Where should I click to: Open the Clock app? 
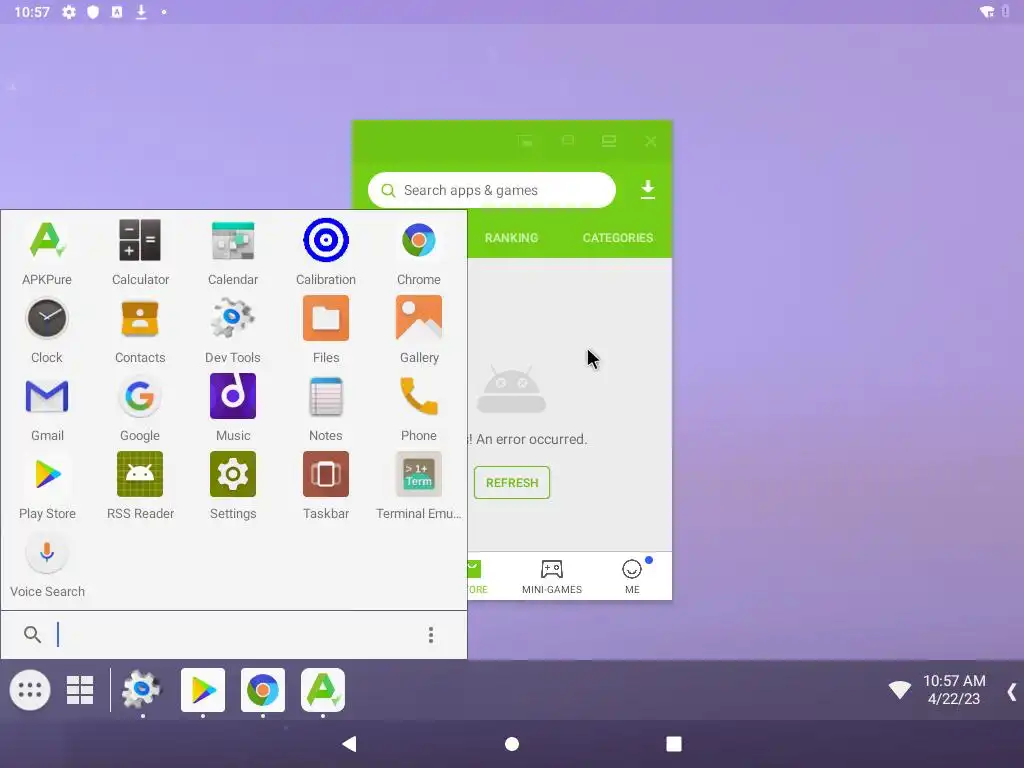47,330
